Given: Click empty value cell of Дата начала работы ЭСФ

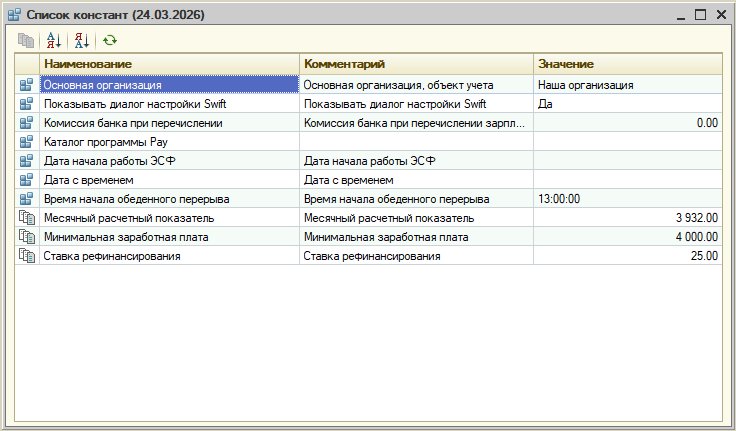Looking at the screenshot, I should pos(628,161).
